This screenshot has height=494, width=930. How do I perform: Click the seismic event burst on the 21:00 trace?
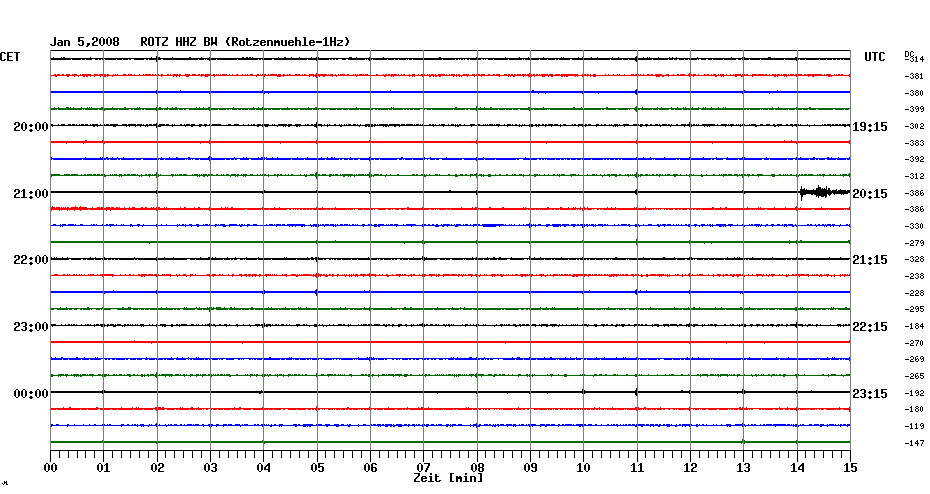pos(824,192)
